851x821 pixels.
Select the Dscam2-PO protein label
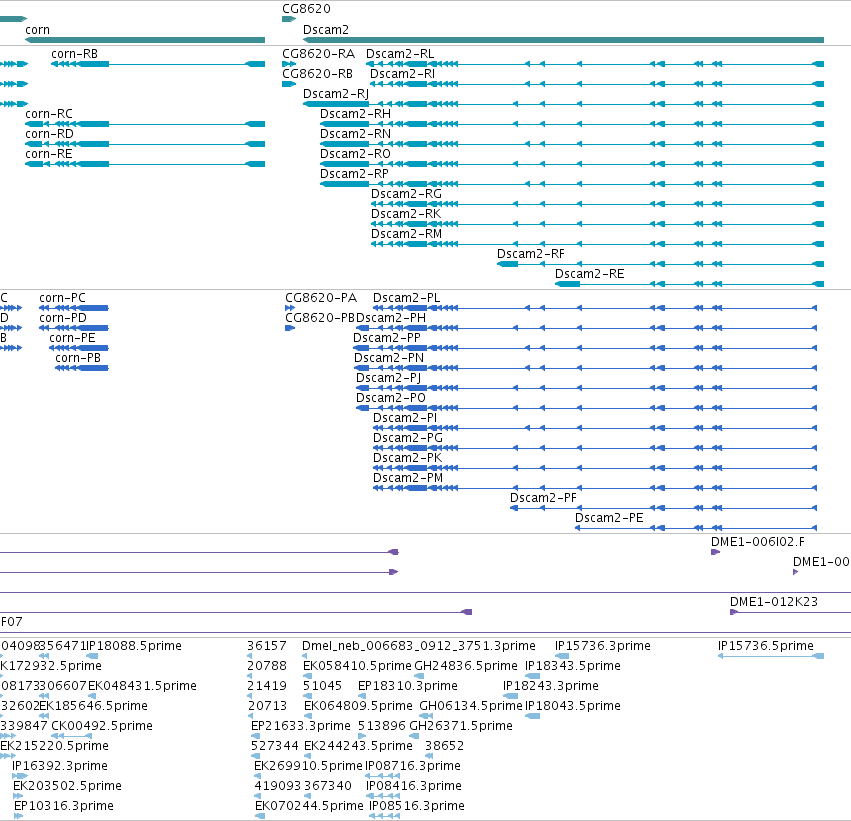tap(391, 398)
